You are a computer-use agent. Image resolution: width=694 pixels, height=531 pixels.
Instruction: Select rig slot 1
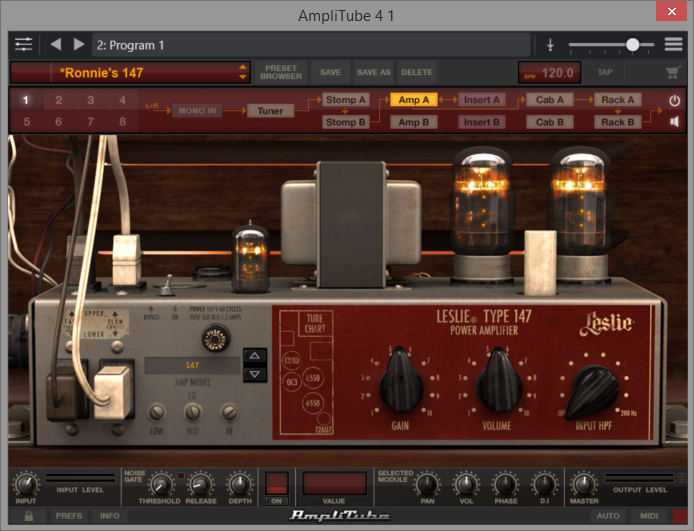(26, 100)
